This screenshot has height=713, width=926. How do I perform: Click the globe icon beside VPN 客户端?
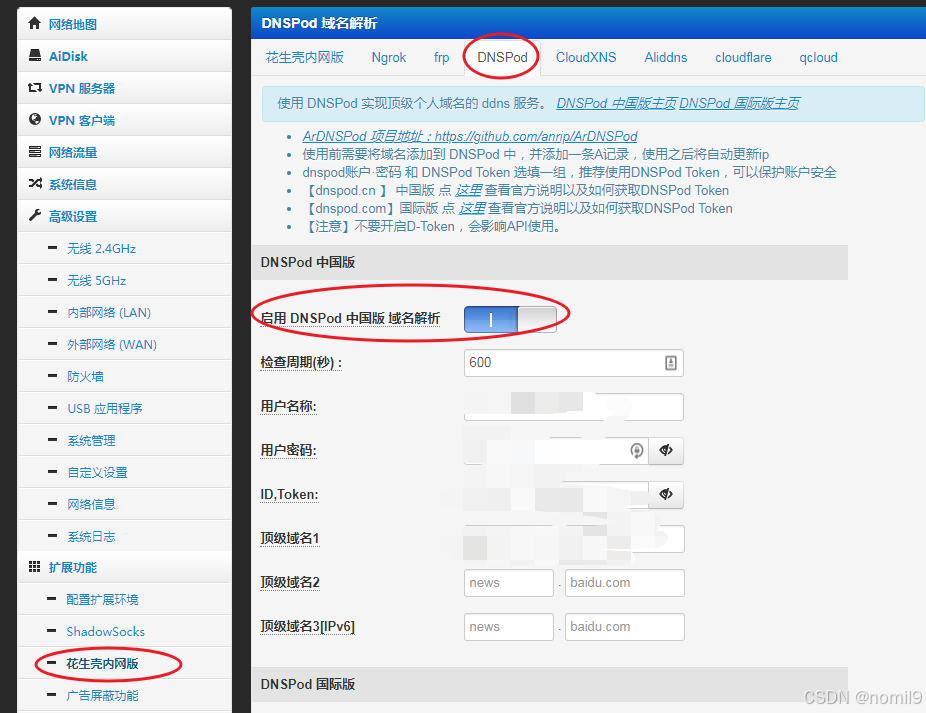35,119
